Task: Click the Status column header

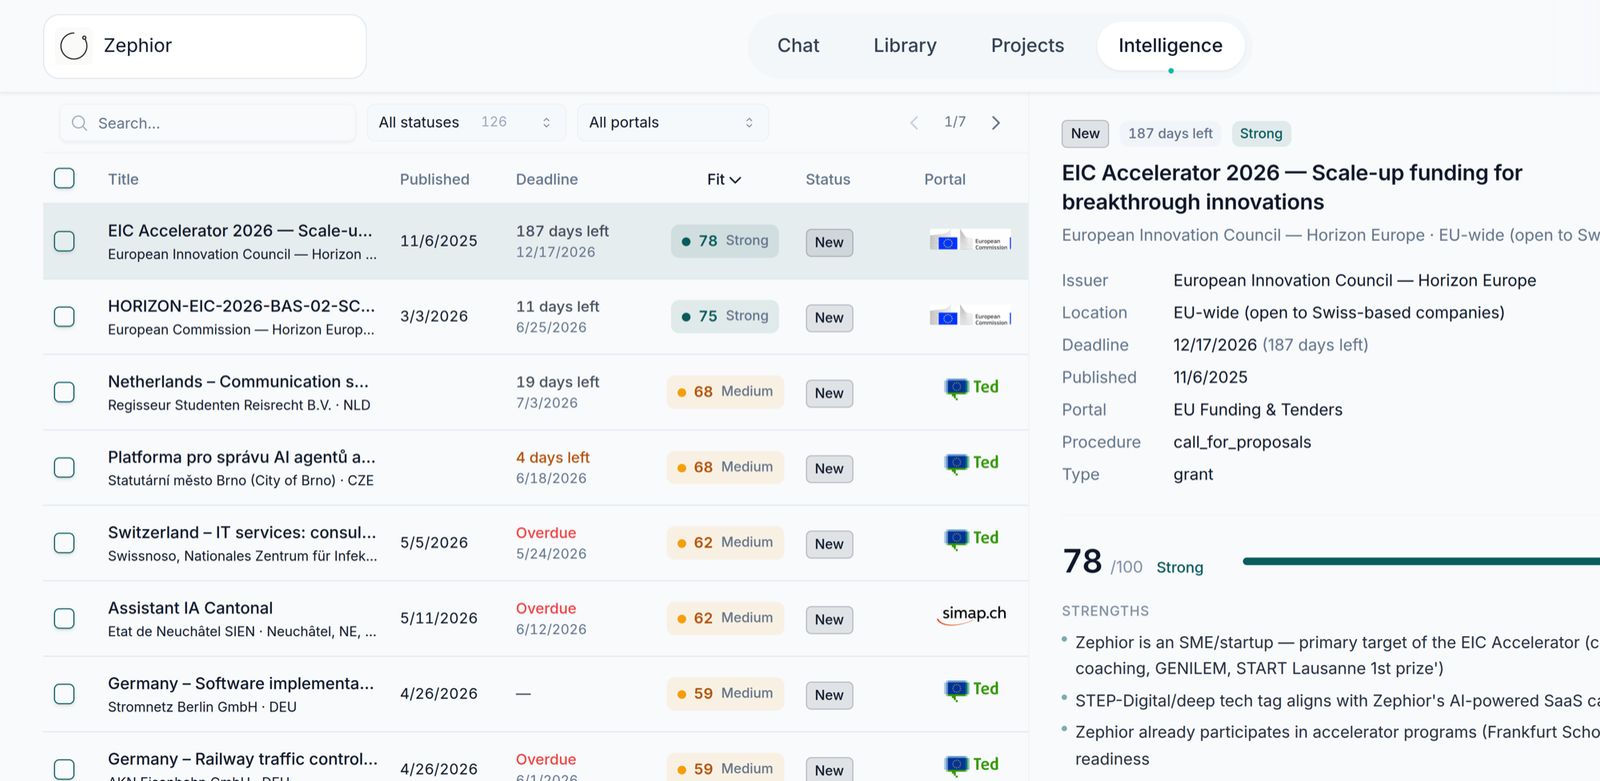Action: tap(828, 179)
